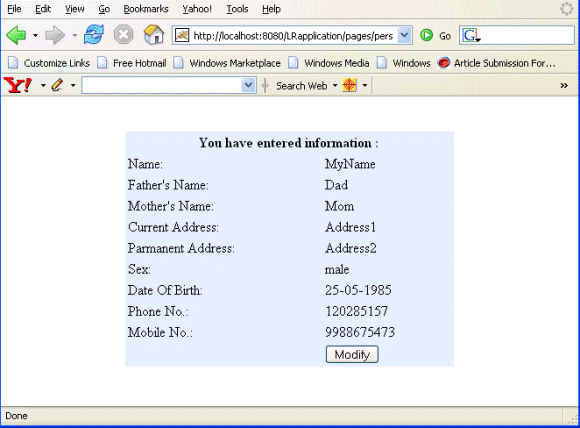
Task: Click the Yahoo toolbar pencil icon
Action: click(57, 85)
